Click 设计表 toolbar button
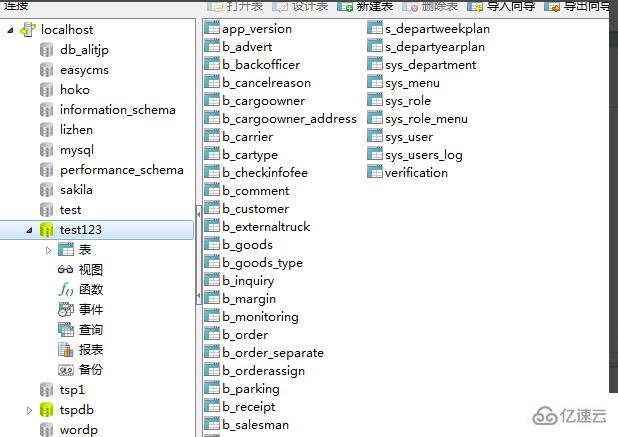This screenshot has width=618, height=437. point(300,6)
